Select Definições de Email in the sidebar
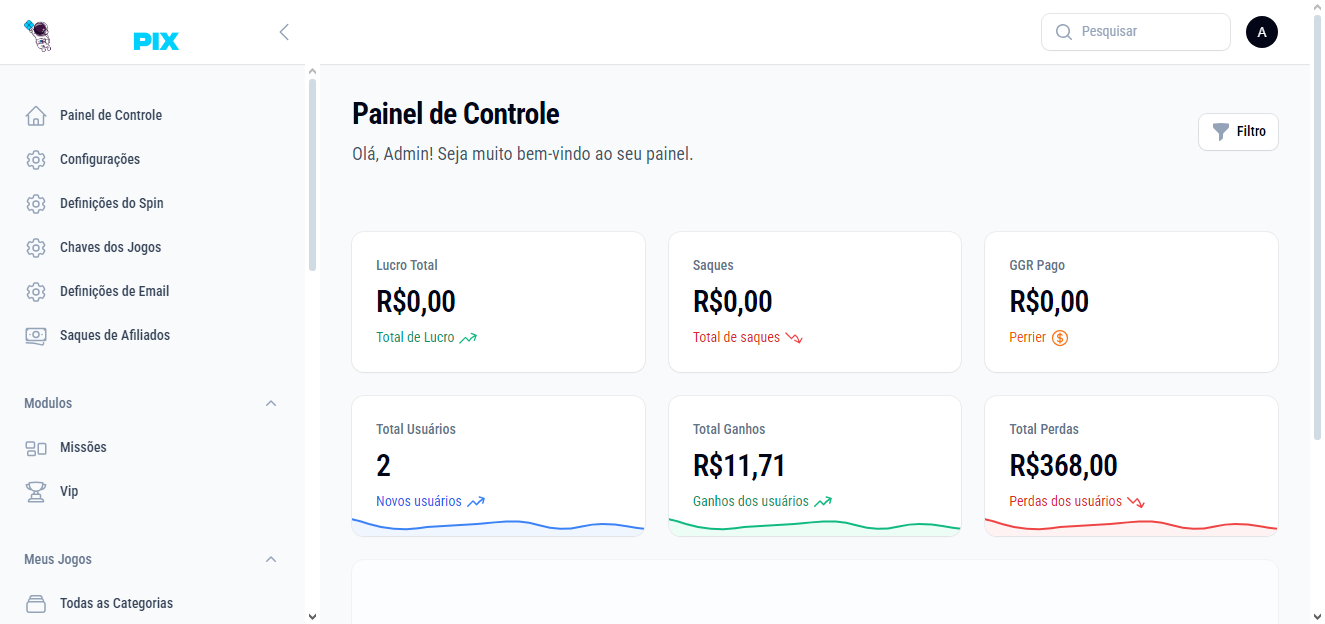The image size is (1325, 624). point(114,292)
